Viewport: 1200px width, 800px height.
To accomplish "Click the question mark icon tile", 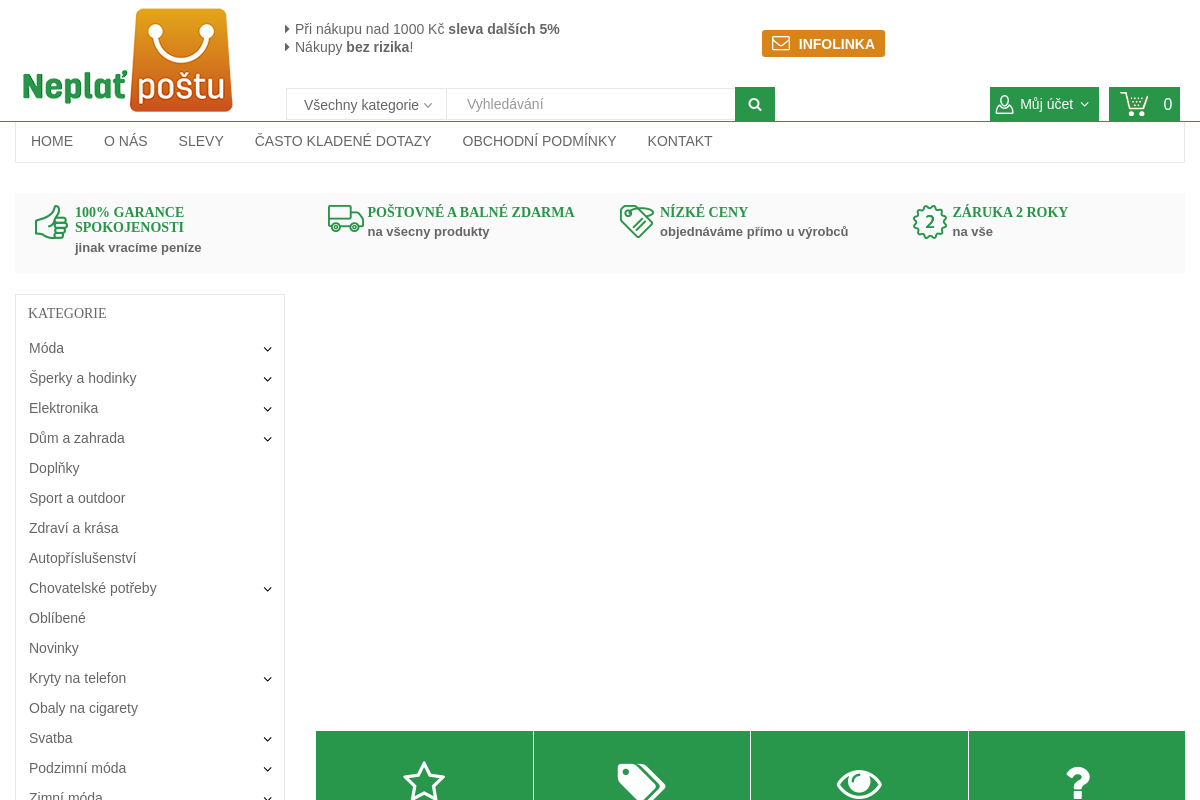I will click(x=1077, y=779).
